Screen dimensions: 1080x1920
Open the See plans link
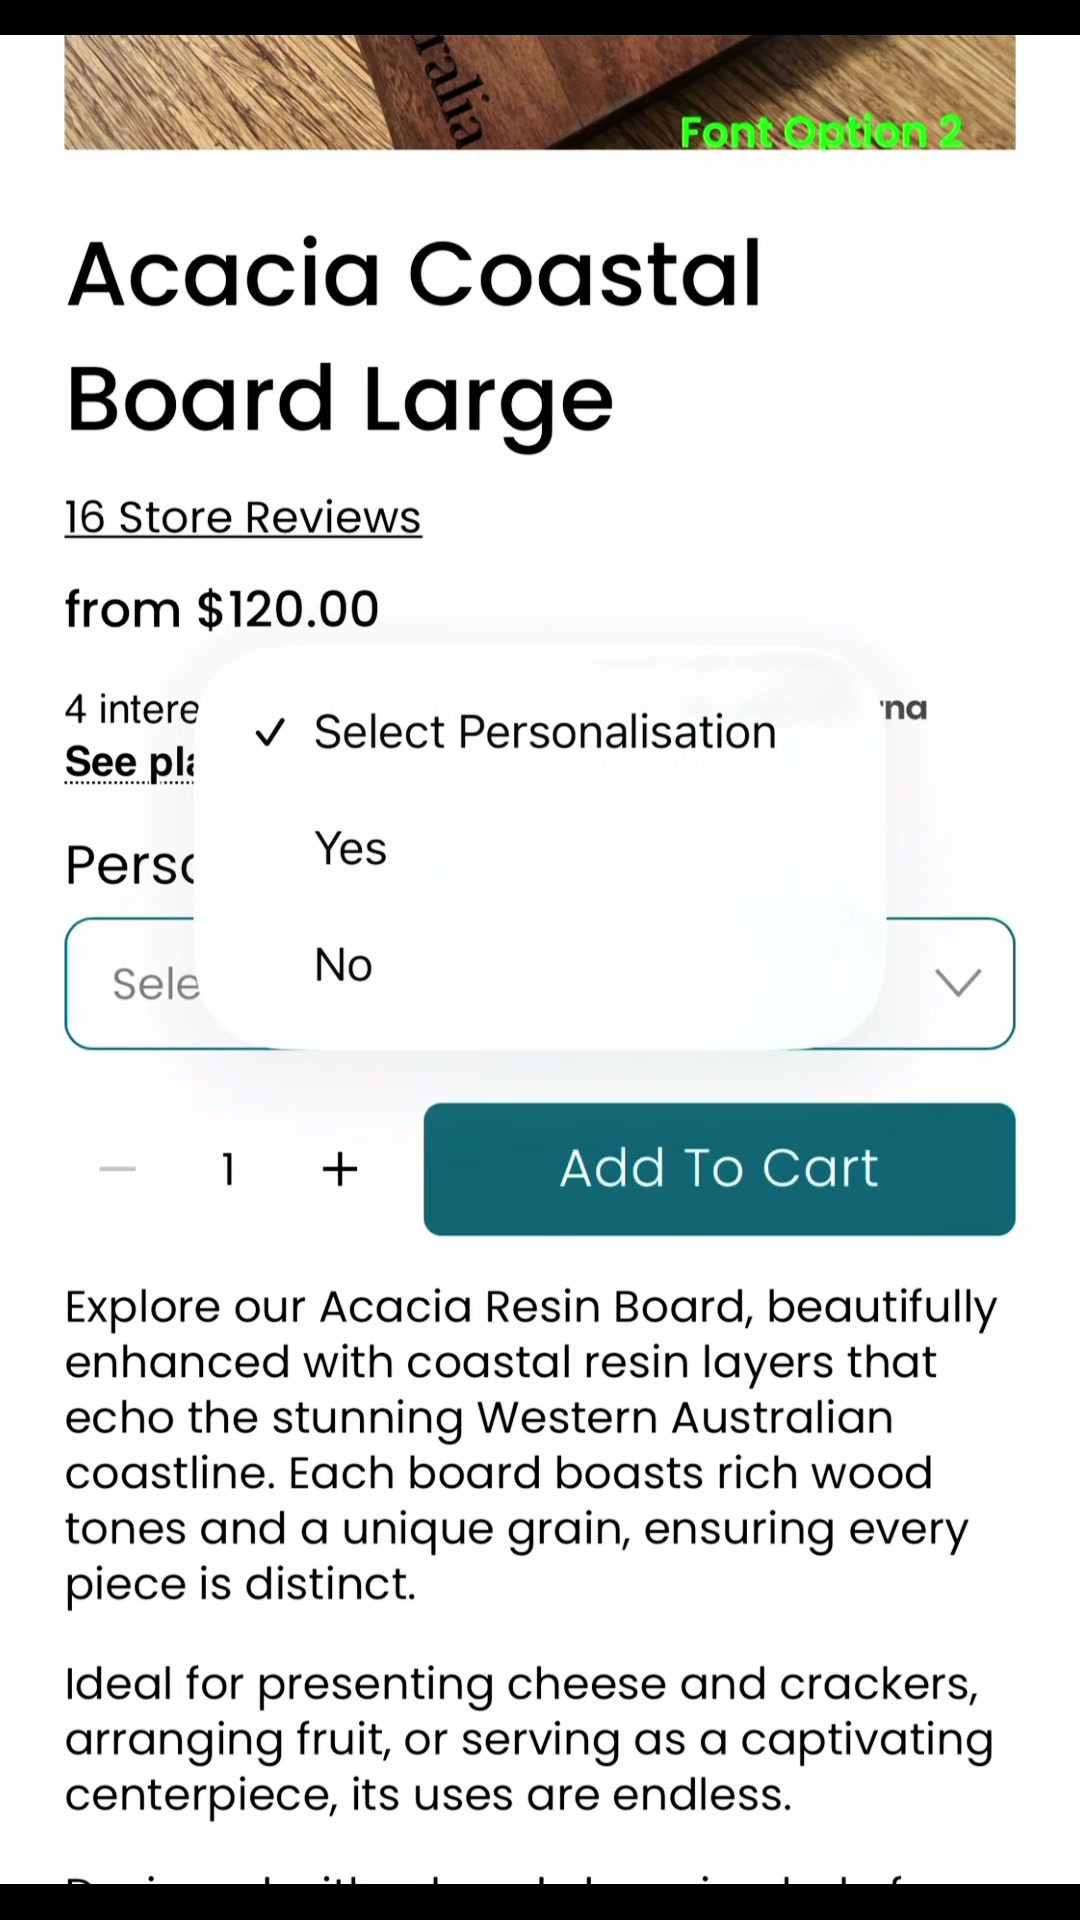130,762
